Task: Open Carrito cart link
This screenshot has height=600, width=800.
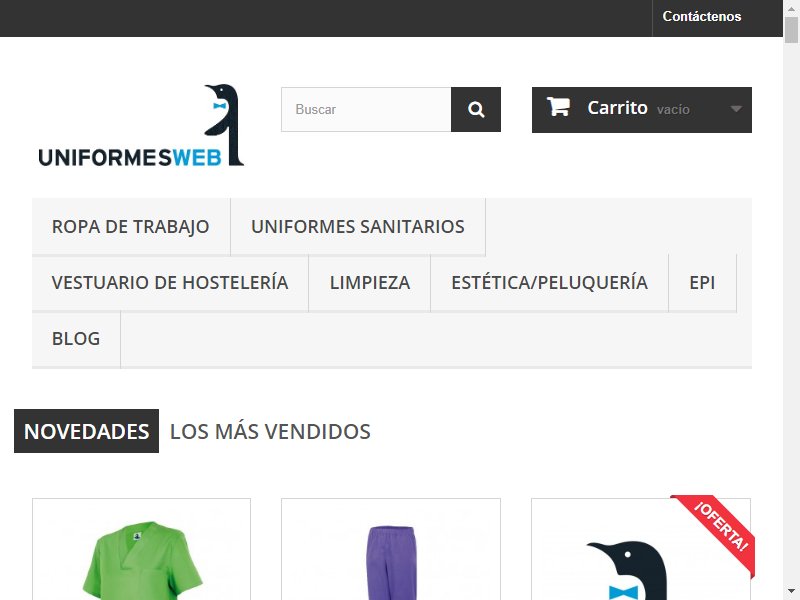Action: point(641,110)
